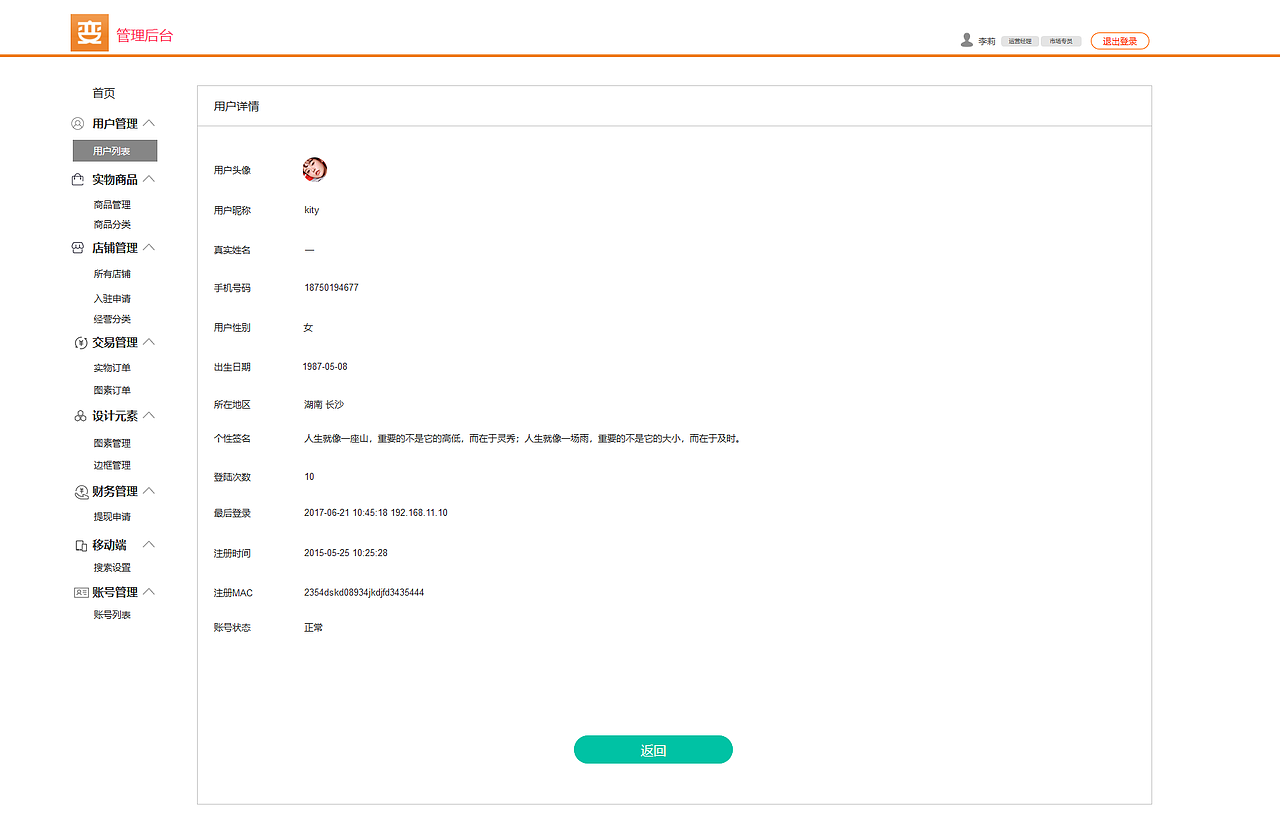Click the 交易管理 yen coin icon

[81, 343]
